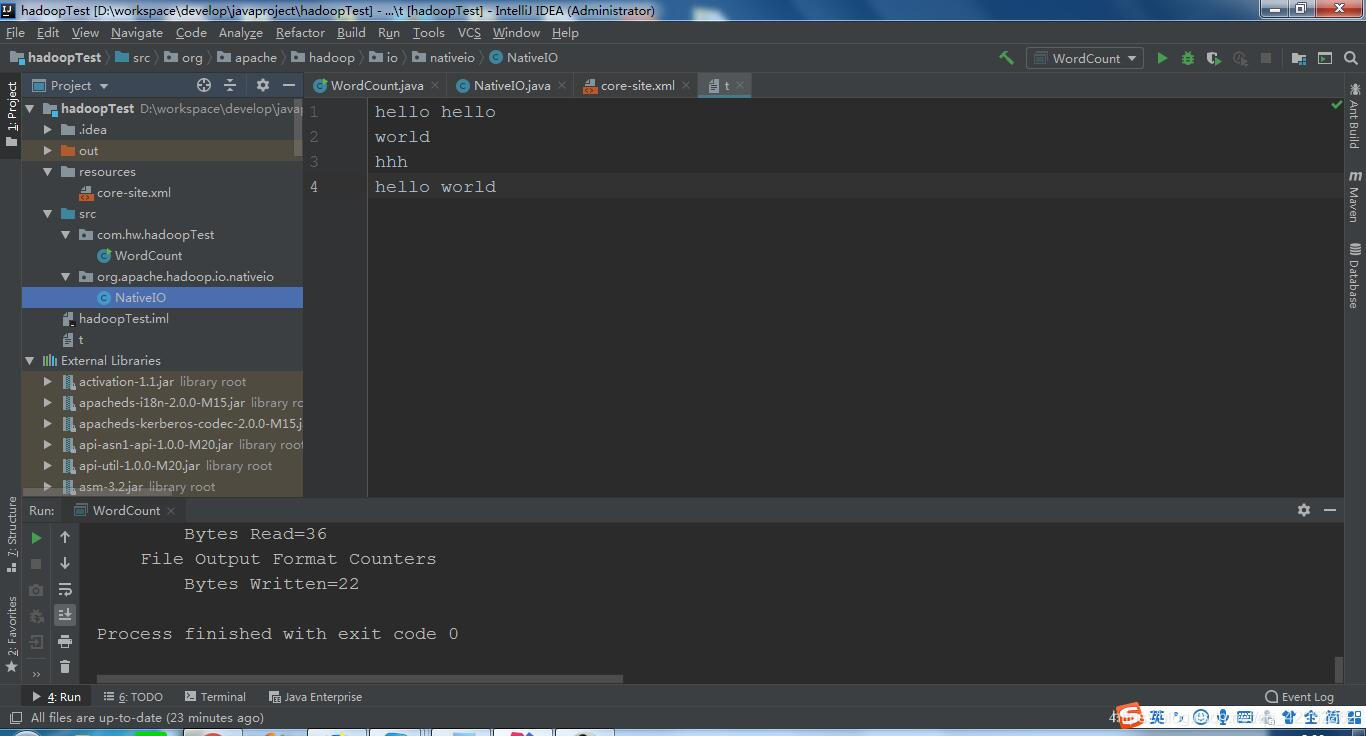Image resolution: width=1366 pixels, height=736 pixels.
Task: Click nativeio breadcrumb in navigation bar
Action: [x=452, y=58]
